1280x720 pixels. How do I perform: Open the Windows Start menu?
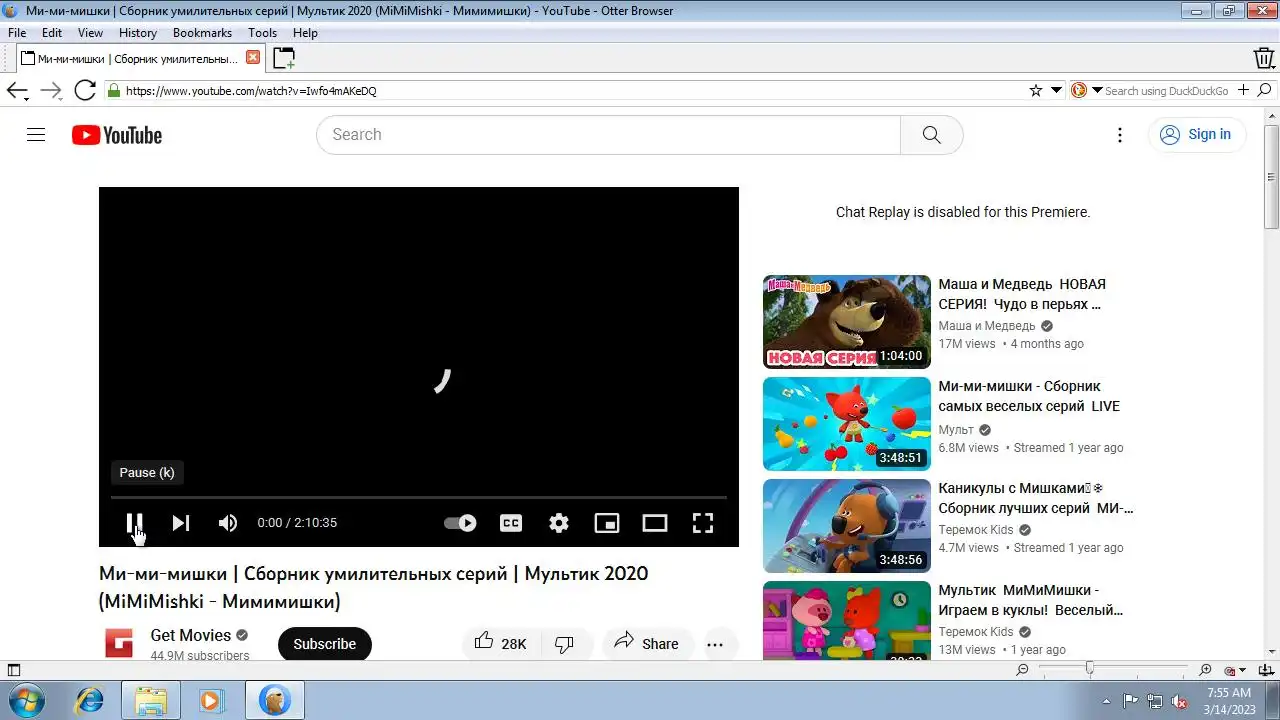pos(26,700)
